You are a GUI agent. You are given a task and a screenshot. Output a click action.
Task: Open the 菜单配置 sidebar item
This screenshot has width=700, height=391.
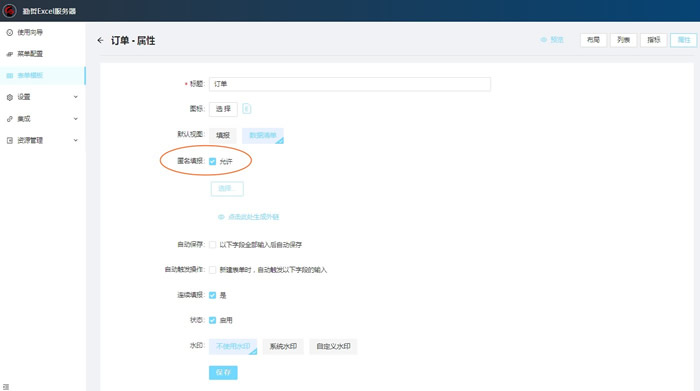point(42,54)
